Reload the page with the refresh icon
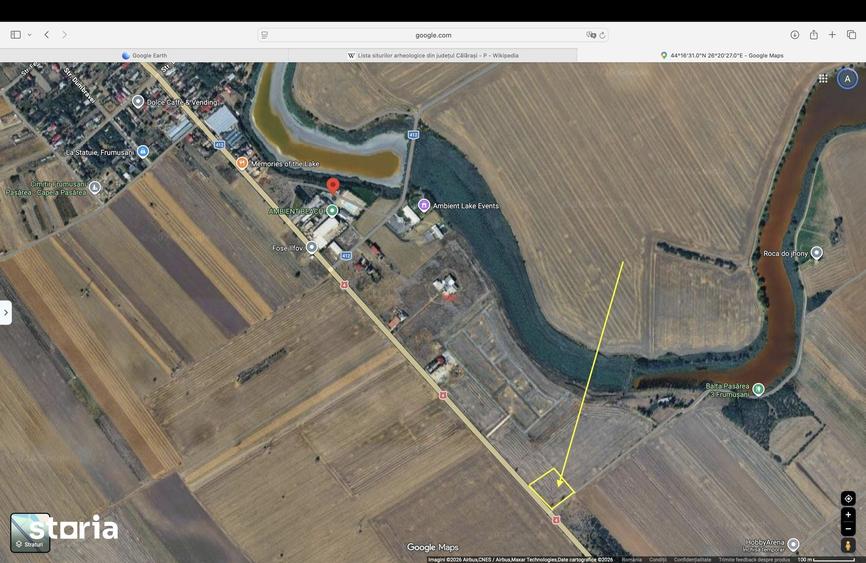This screenshot has width=866, height=563. (x=603, y=35)
